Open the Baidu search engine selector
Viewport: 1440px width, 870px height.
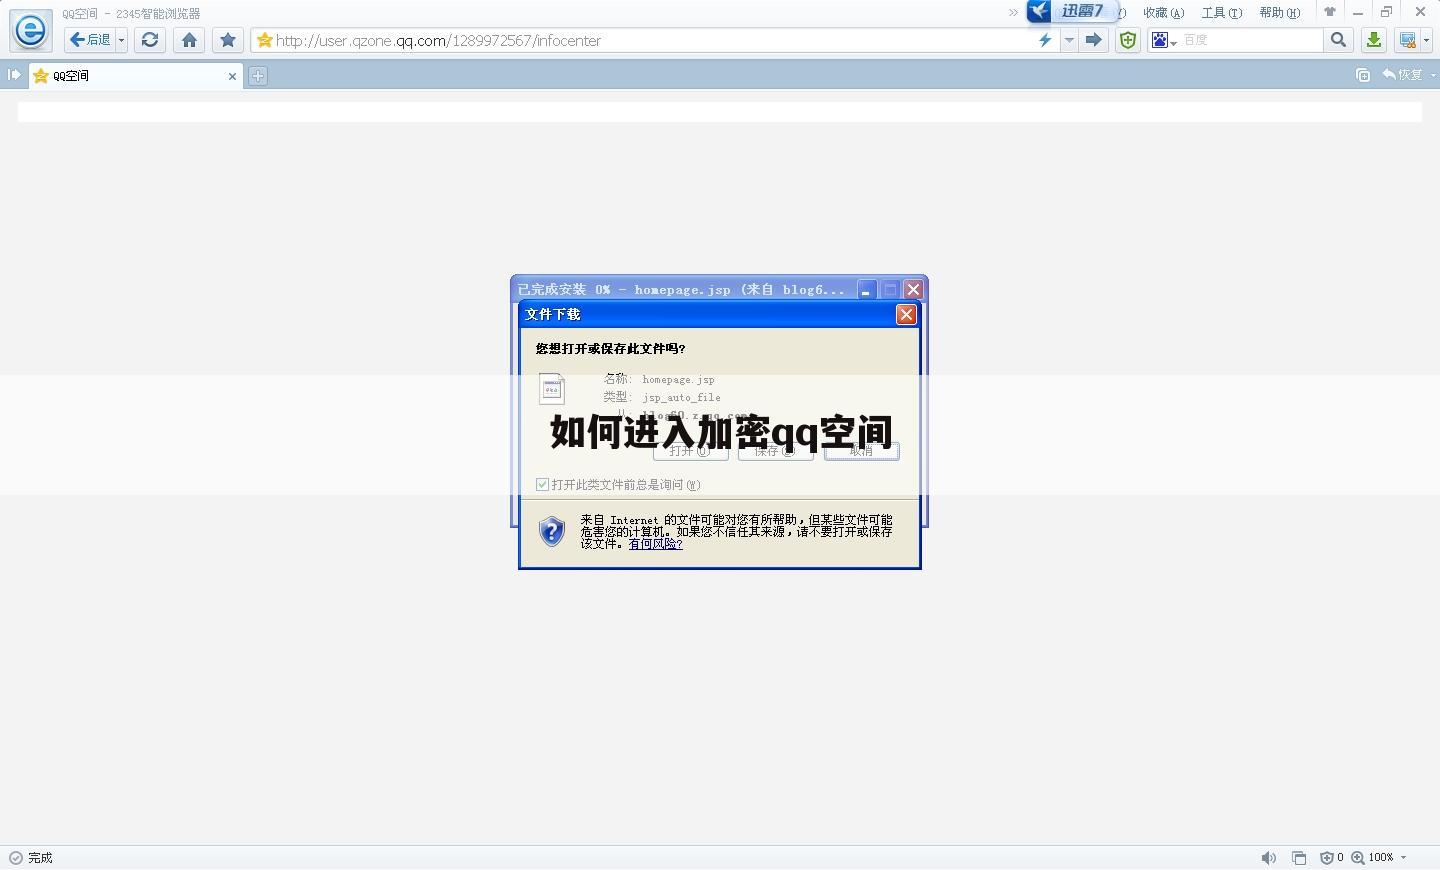pos(1163,40)
